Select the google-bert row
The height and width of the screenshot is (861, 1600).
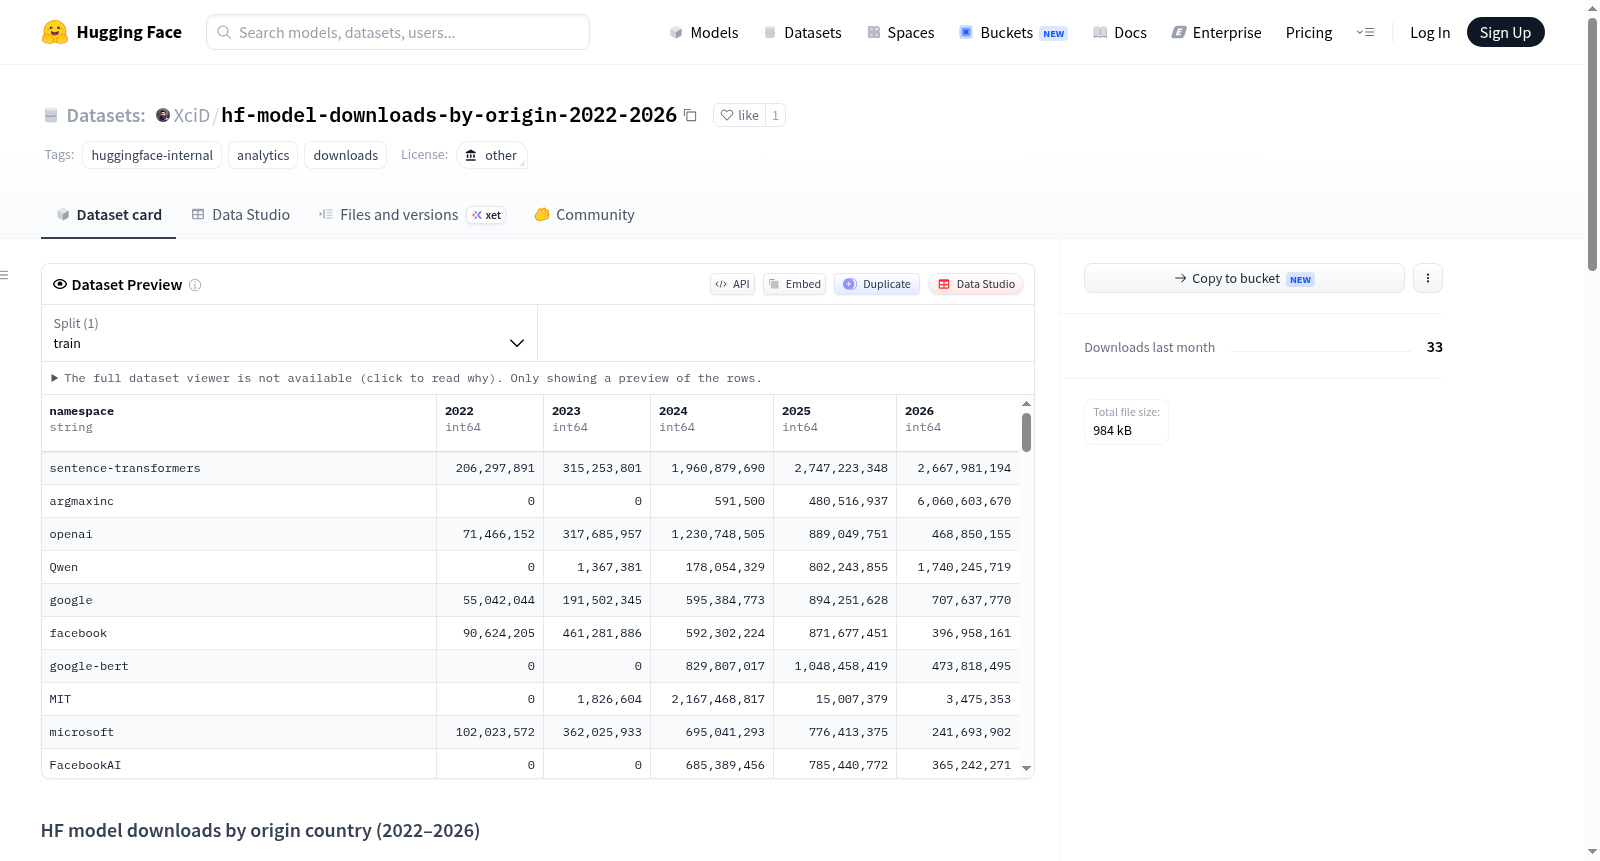click(x=530, y=666)
